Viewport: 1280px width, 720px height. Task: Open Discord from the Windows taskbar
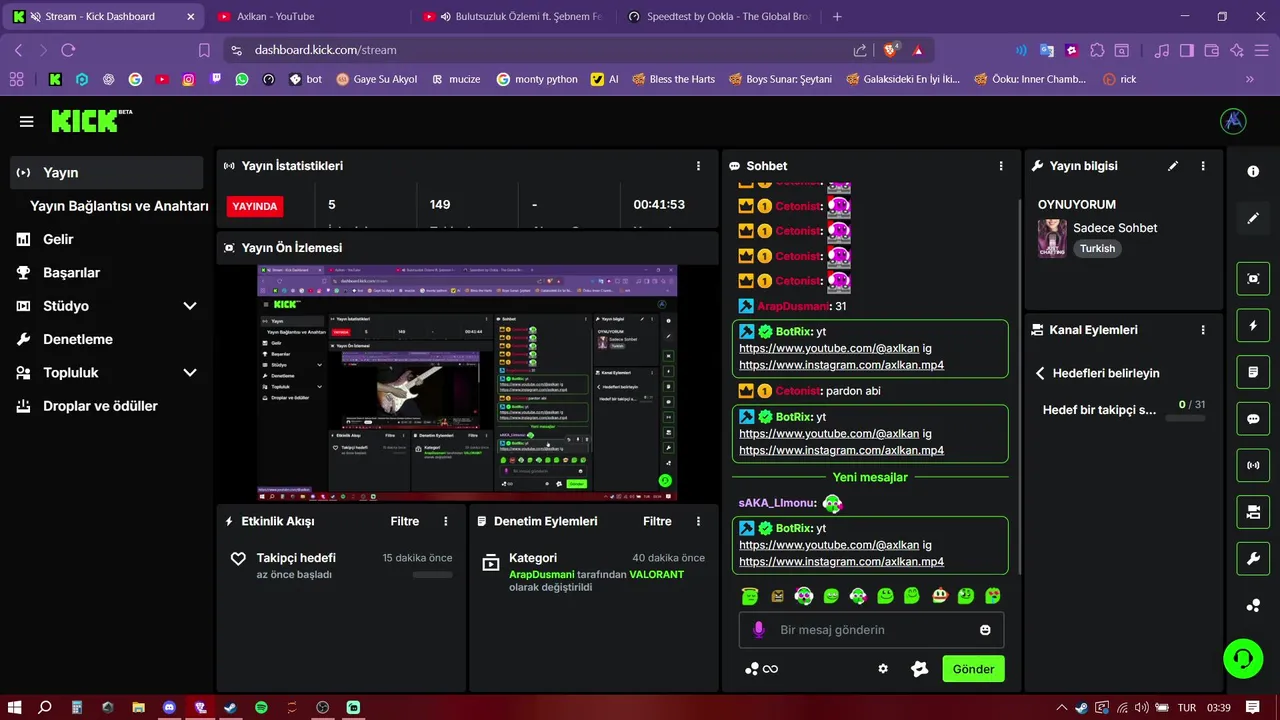(169, 707)
